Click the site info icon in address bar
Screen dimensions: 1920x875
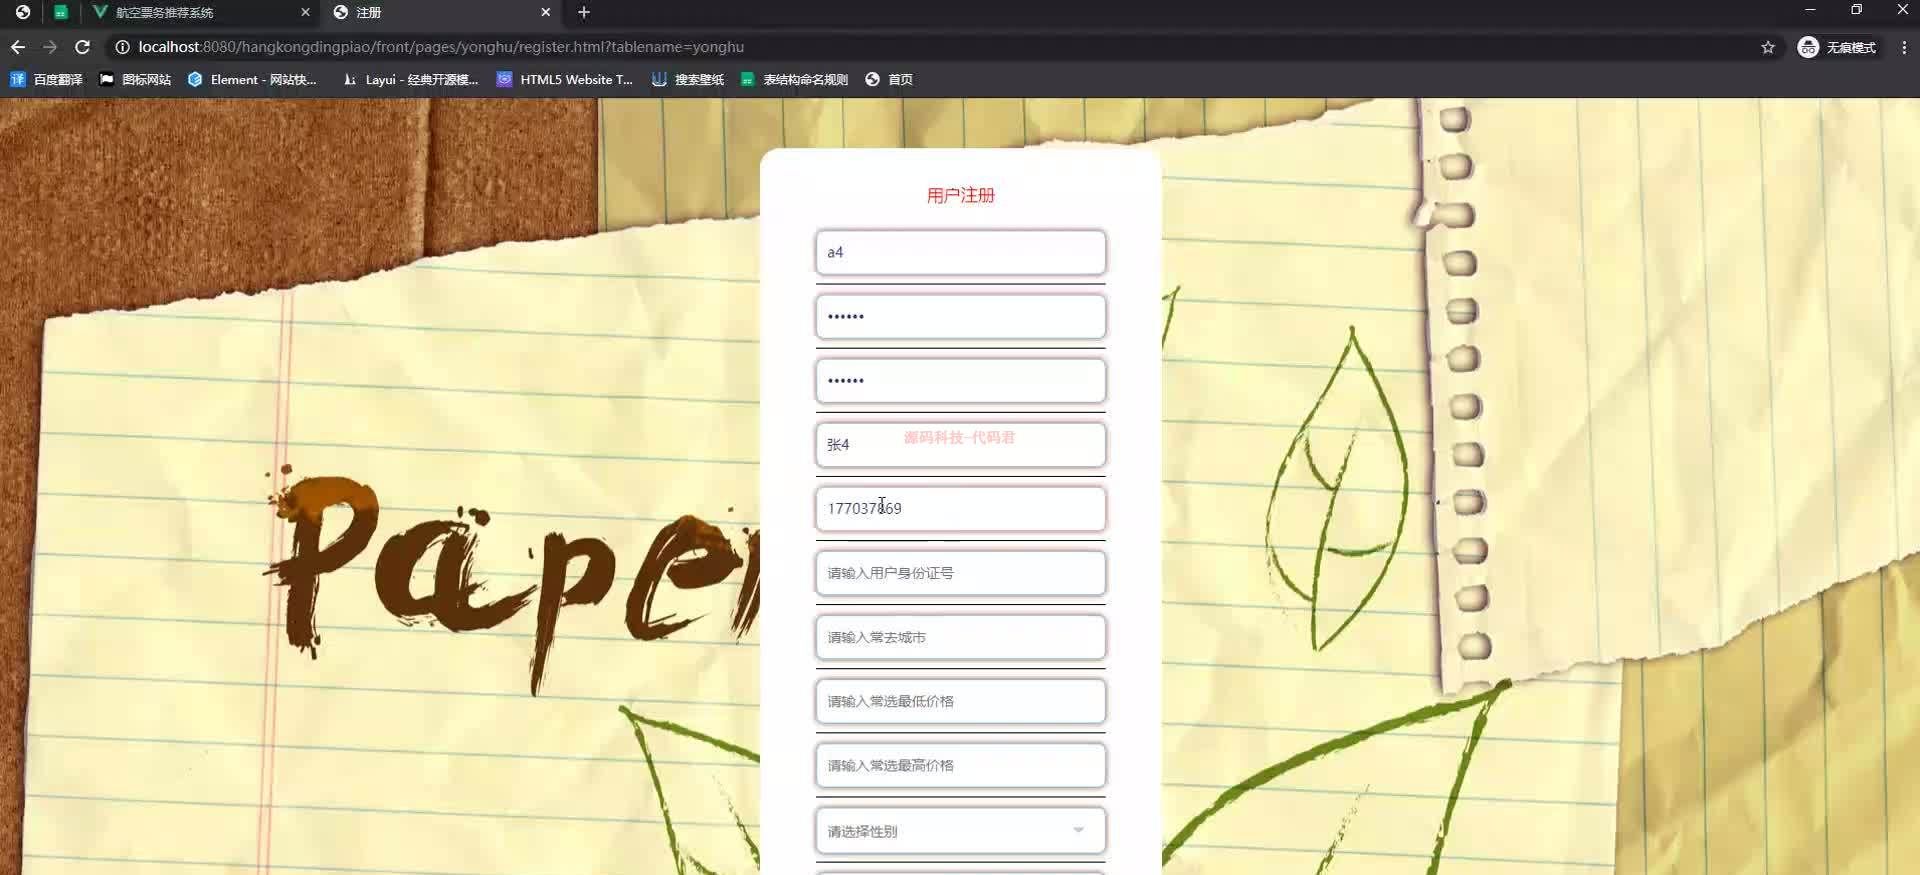[x=122, y=47]
